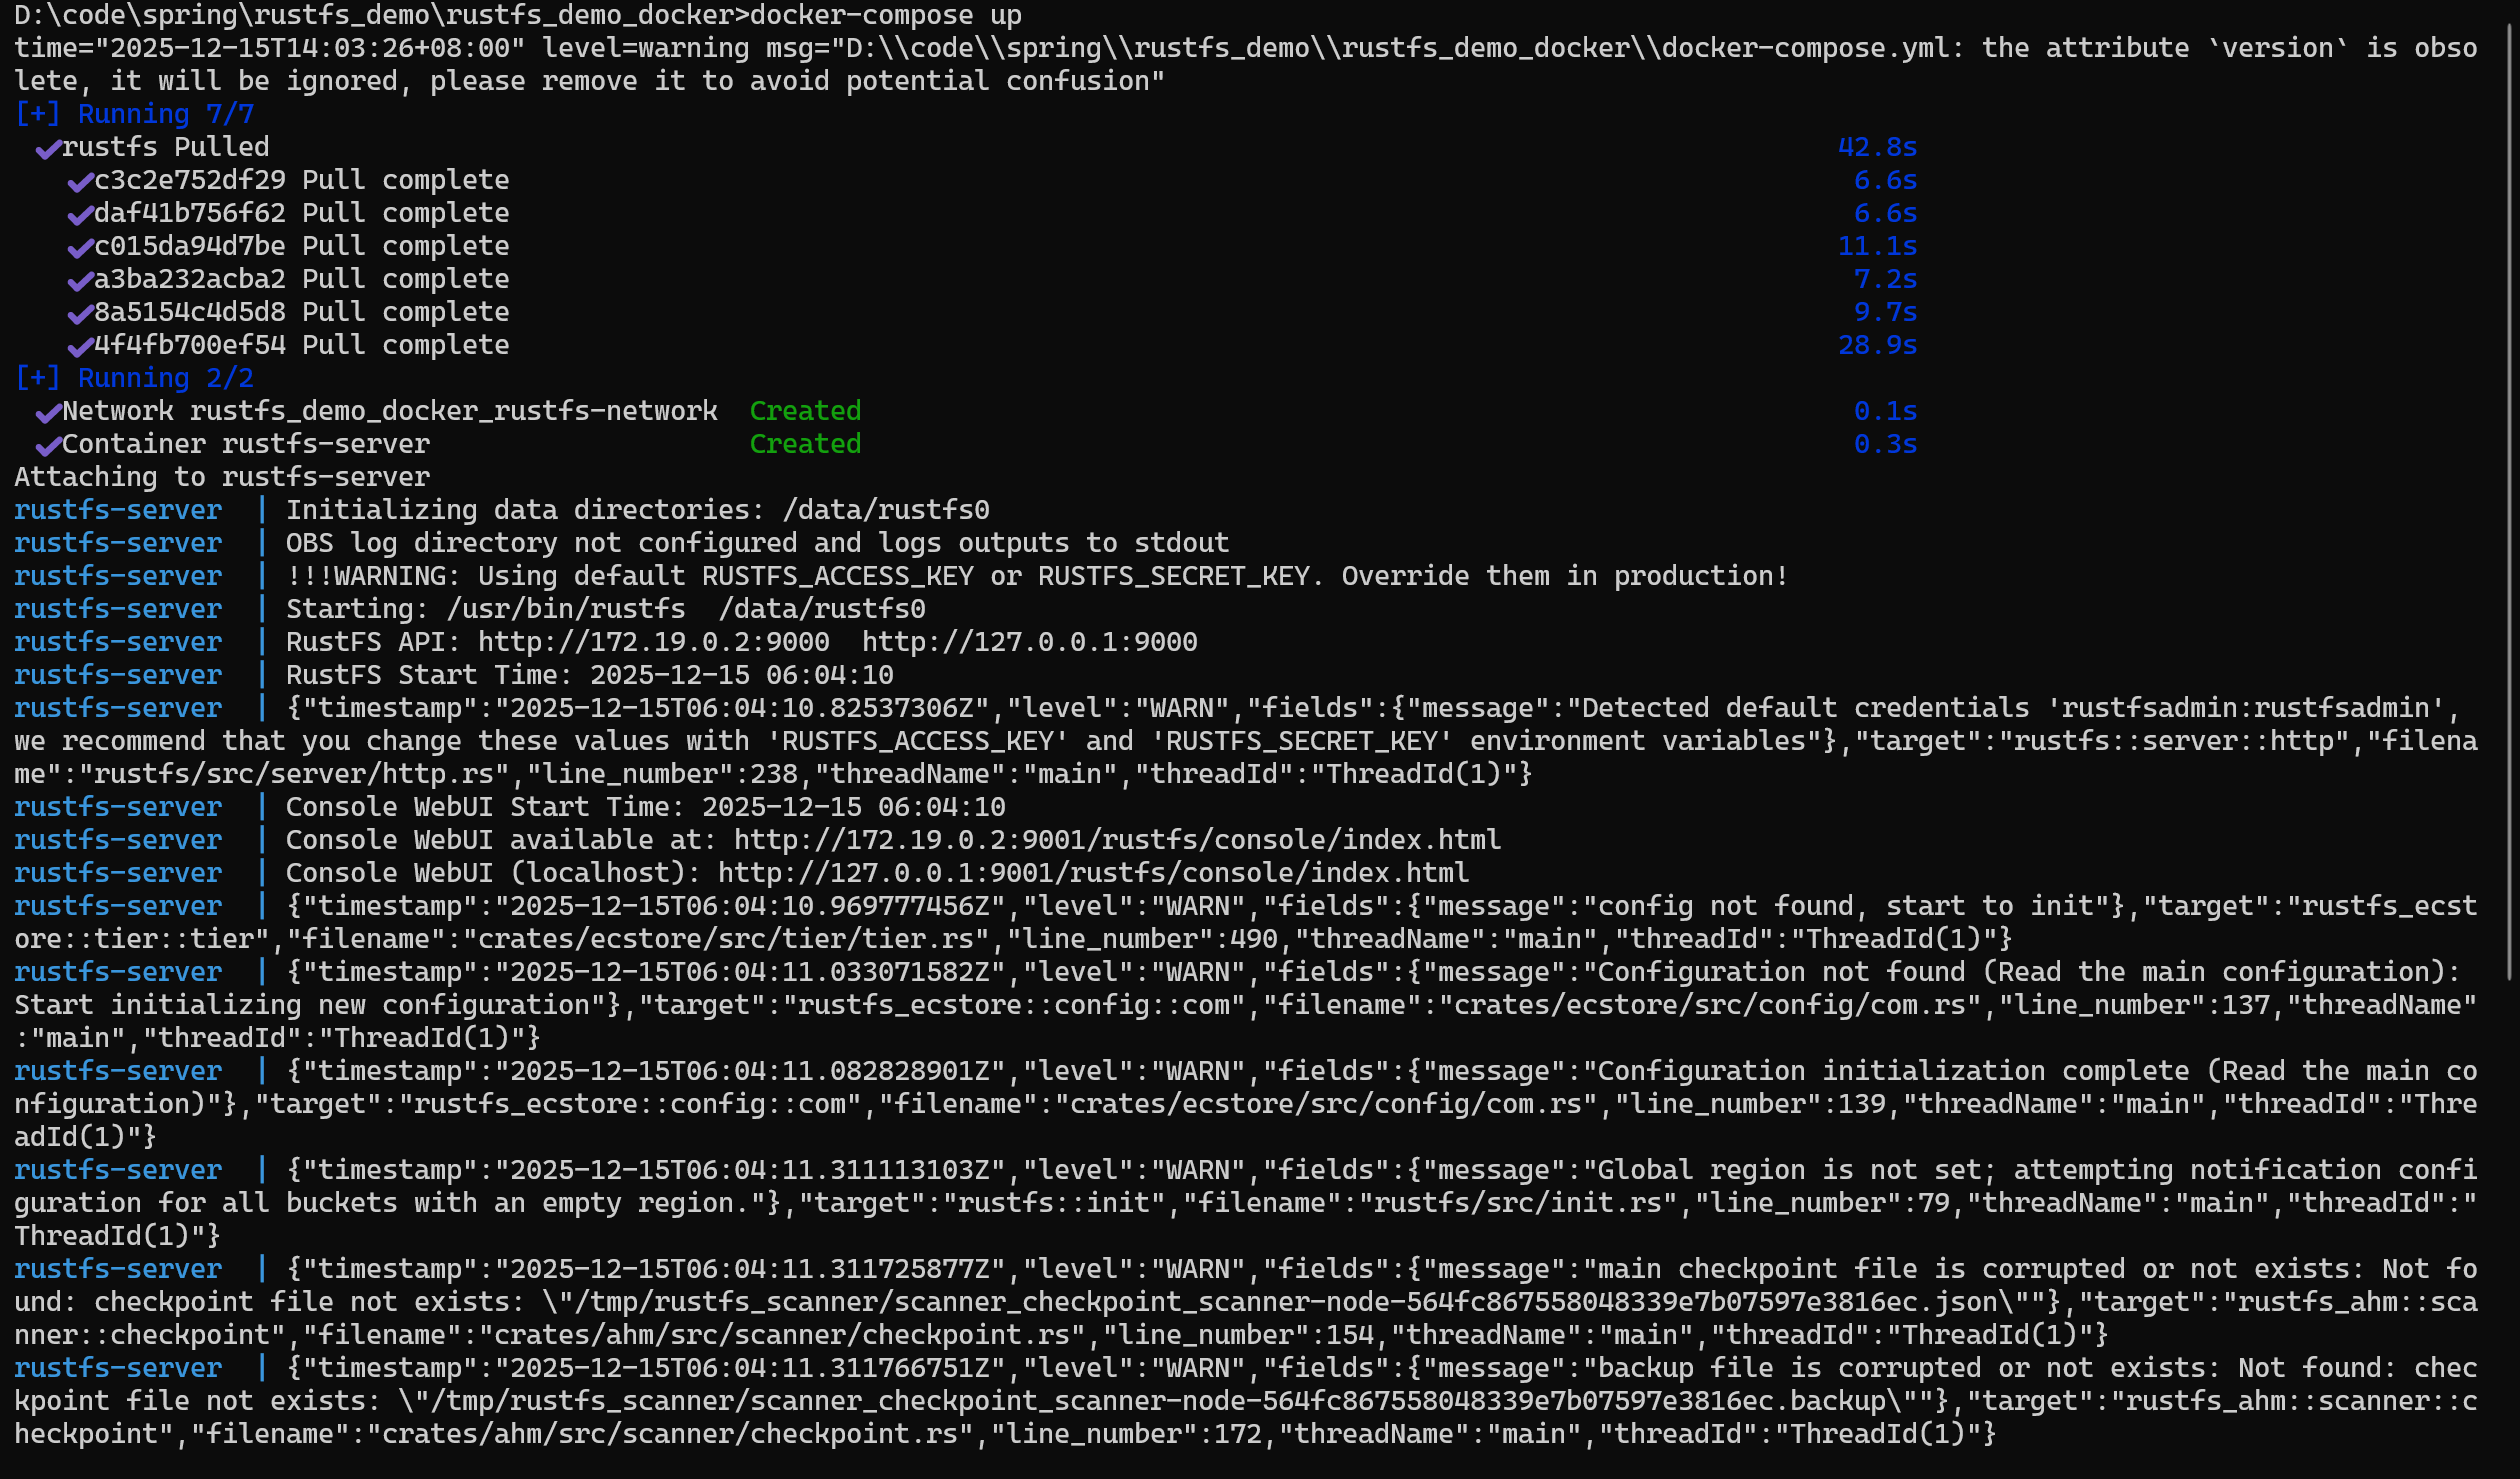Click the checkmark next to c3c2e752df29

point(80,182)
